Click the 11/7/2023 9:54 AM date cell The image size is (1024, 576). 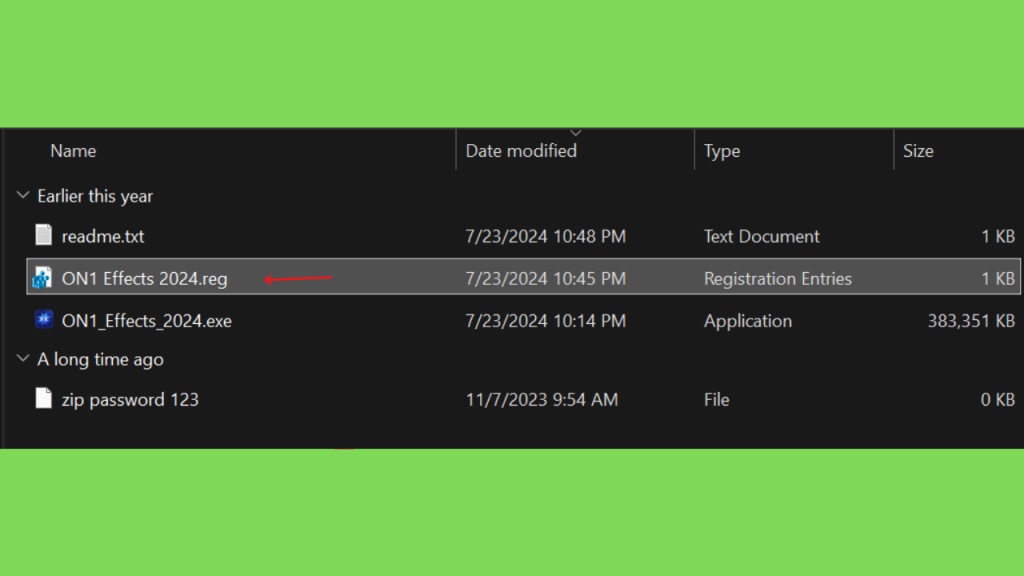[541, 400]
